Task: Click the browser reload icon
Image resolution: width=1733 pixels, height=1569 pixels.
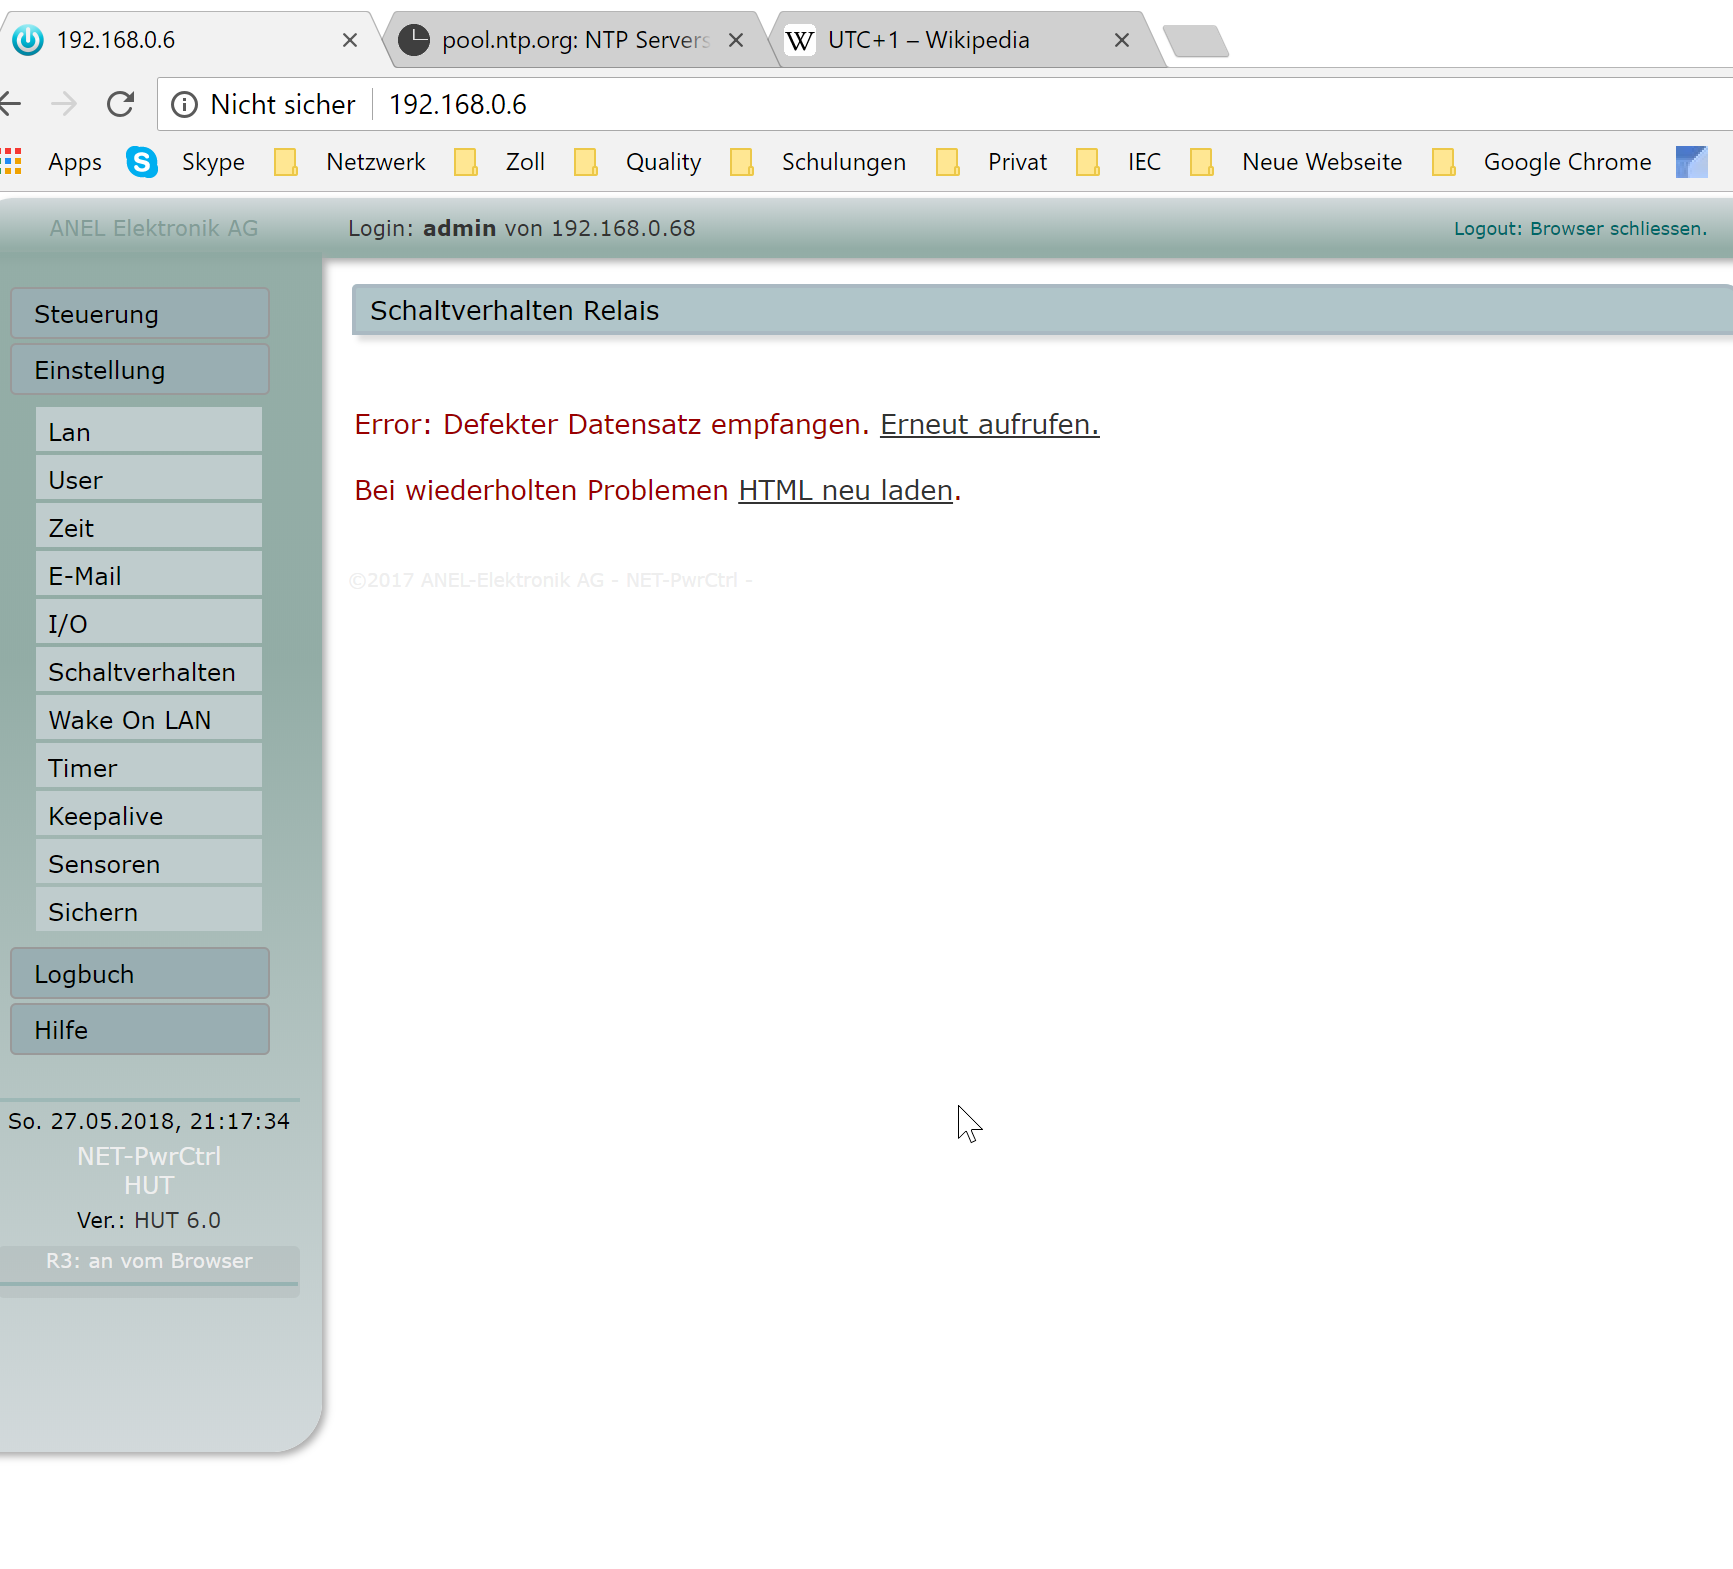Action: 121,104
